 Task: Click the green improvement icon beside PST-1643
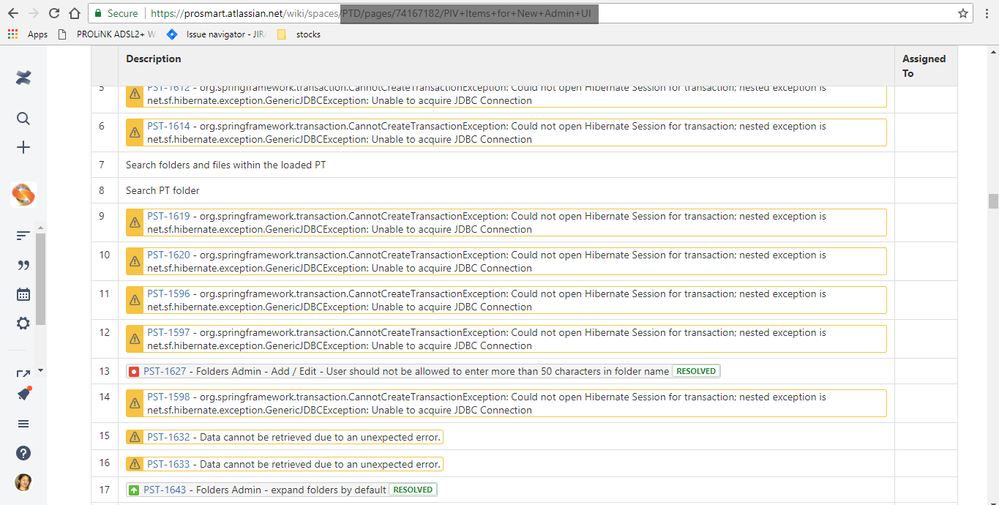pos(134,490)
